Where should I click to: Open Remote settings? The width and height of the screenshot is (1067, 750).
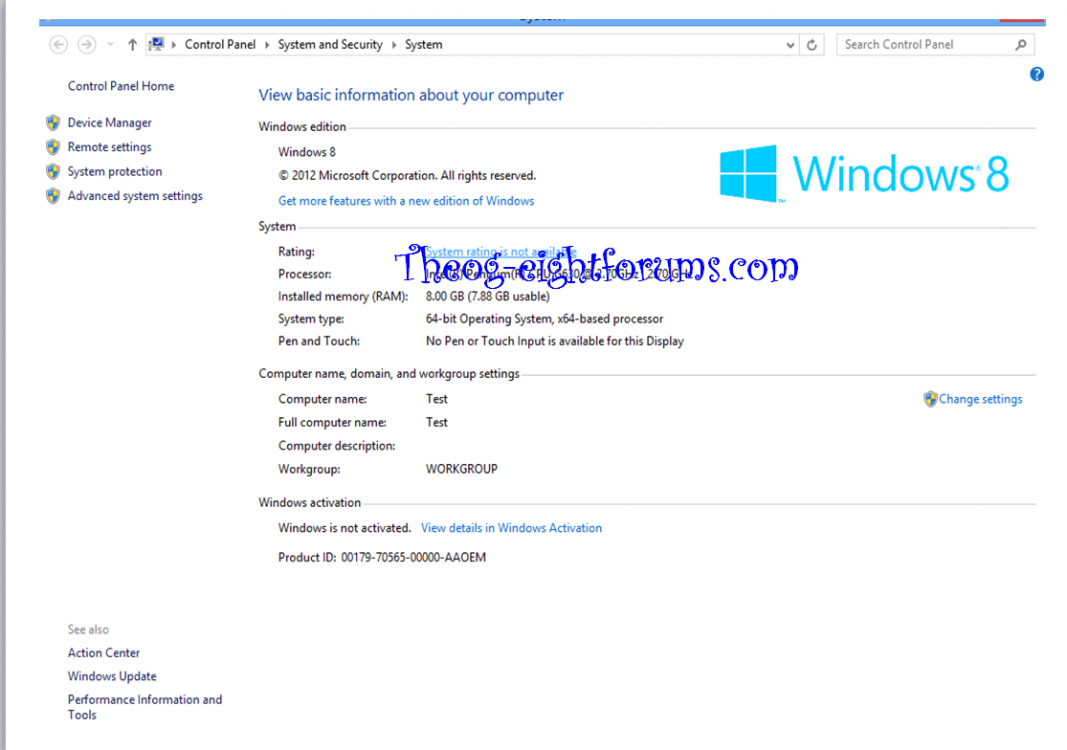(109, 147)
